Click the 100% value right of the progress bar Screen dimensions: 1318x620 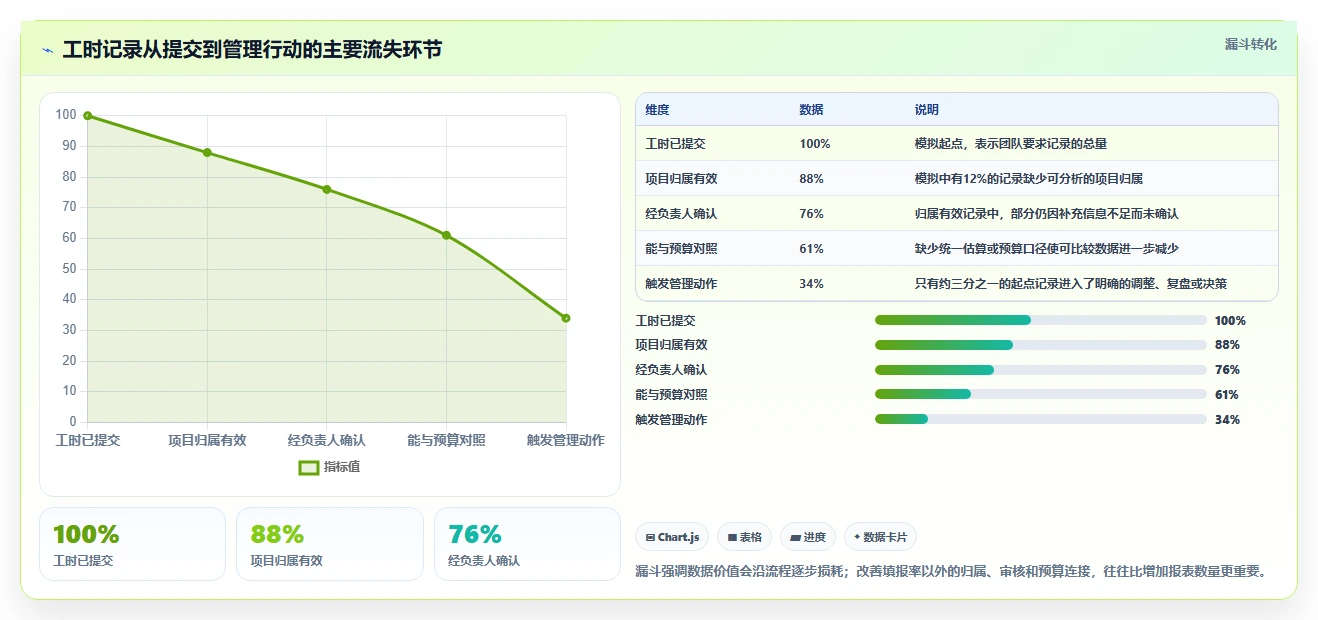1230,320
